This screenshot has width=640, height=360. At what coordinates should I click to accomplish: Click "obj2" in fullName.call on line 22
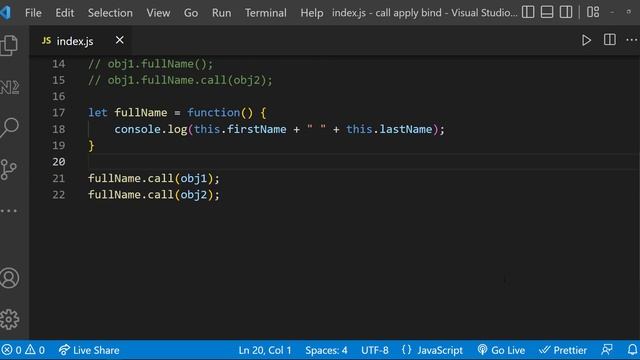click(x=193, y=195)
